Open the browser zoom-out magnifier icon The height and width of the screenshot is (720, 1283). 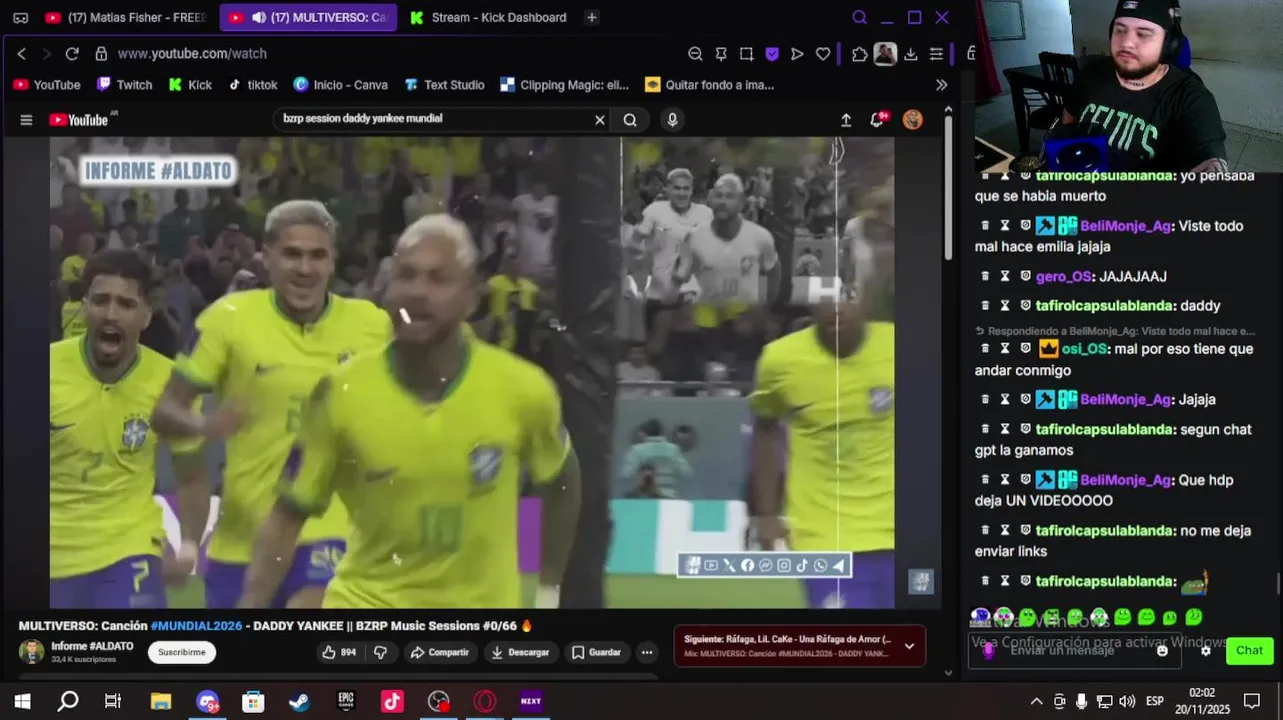click(695, 54)
